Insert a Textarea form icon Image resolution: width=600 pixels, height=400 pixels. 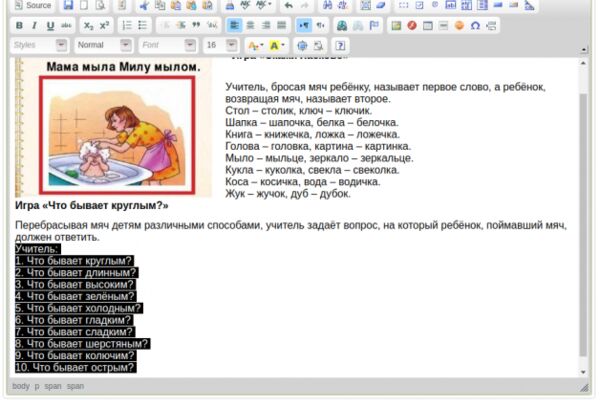466,5
